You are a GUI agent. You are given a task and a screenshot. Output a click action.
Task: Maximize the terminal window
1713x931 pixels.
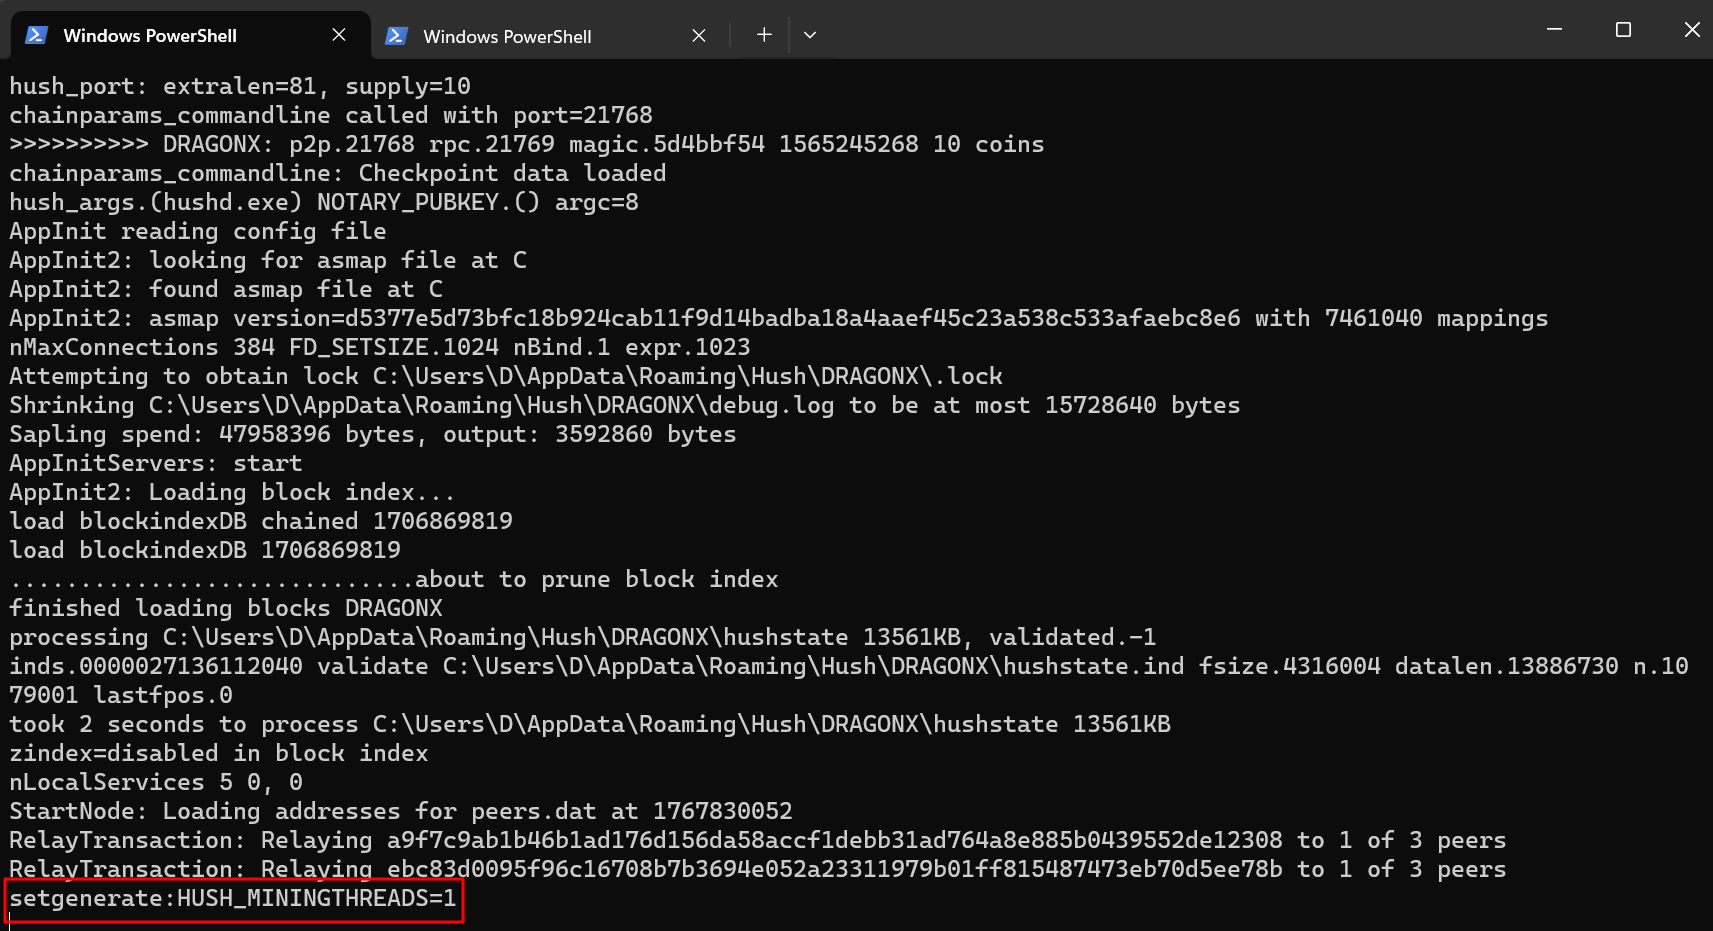(x=1623, y=30)
